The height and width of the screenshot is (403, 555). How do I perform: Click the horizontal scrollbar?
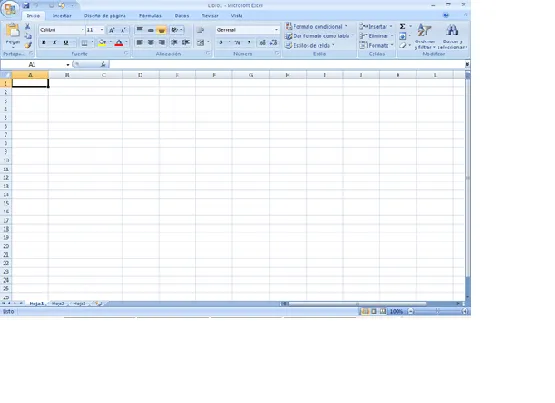[x=357, y=304]
